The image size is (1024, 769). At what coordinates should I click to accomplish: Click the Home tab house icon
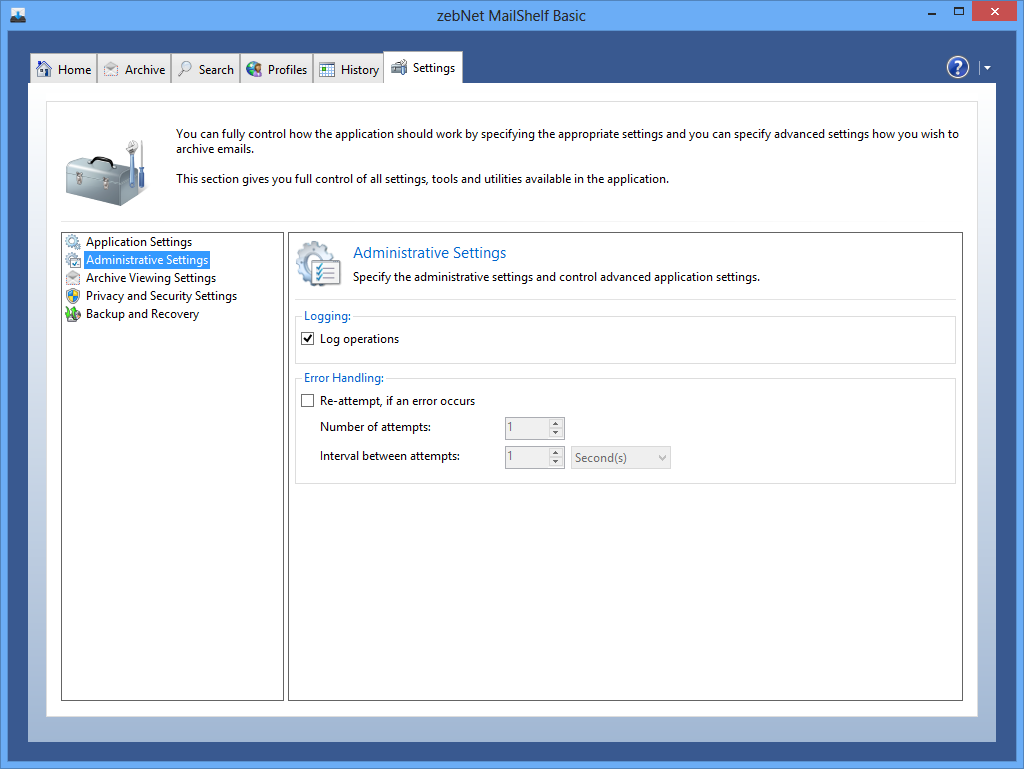[44, 69]
